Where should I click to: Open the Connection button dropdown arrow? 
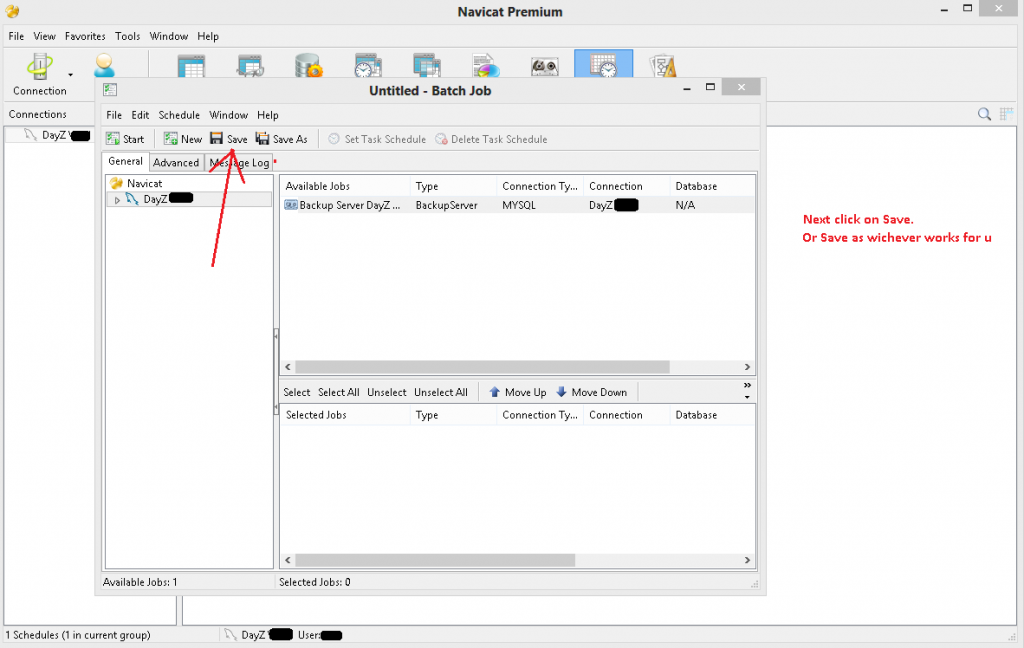70,75
